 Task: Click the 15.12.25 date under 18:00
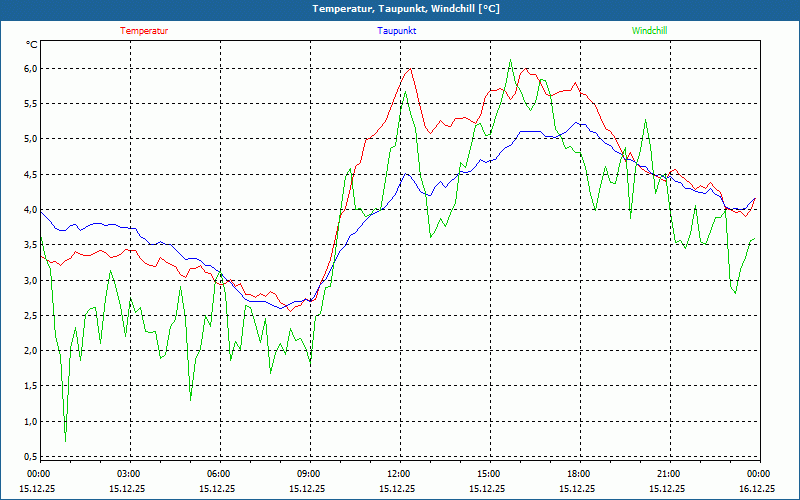coord(577,488)
